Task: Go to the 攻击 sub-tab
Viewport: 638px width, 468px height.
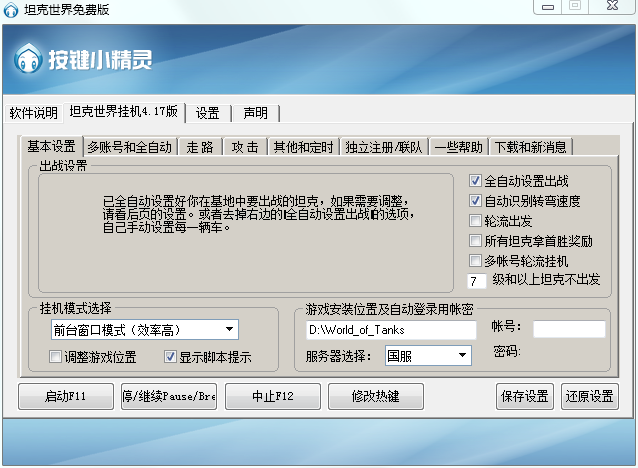Action: pos(244,147)
